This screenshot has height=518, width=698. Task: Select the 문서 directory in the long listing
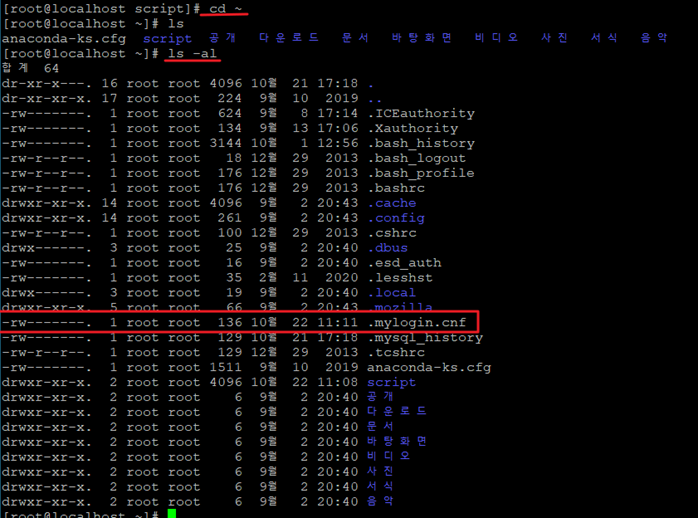pos(380,426)
